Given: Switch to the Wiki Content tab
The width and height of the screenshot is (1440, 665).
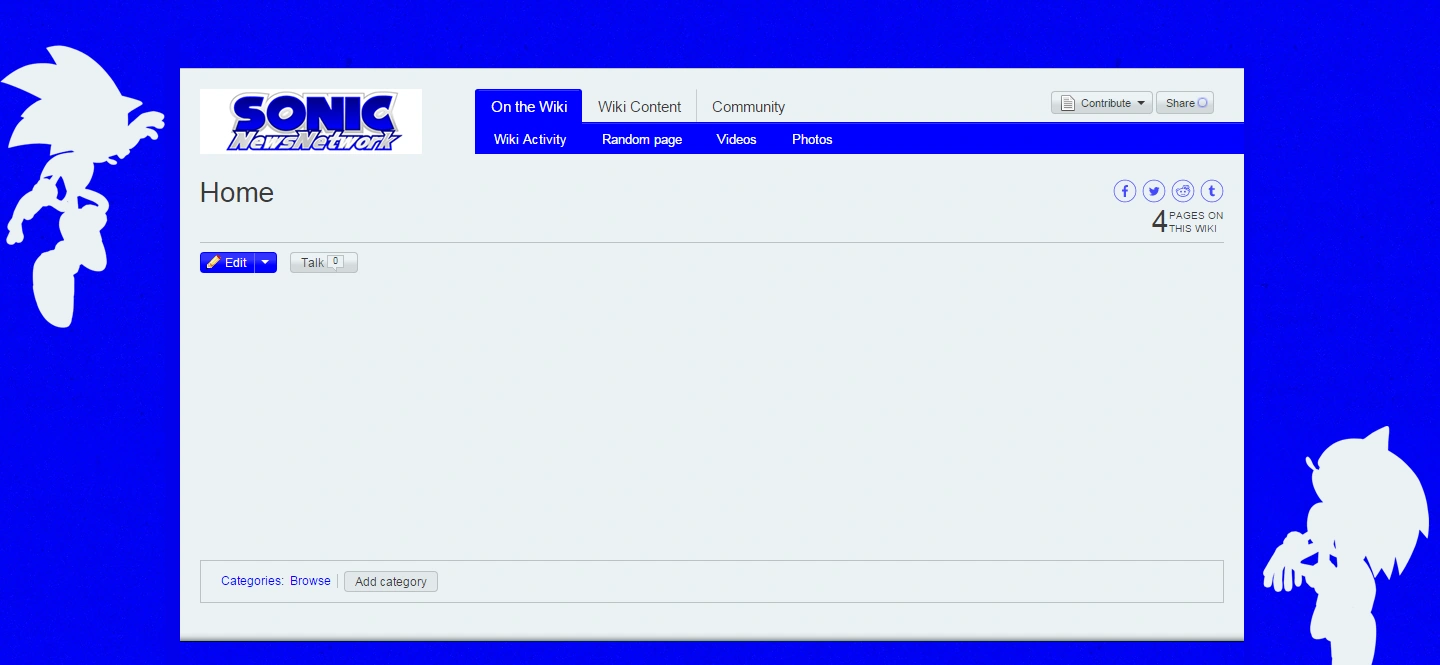Looking at the screenshot, I should [x=639, y=107].
